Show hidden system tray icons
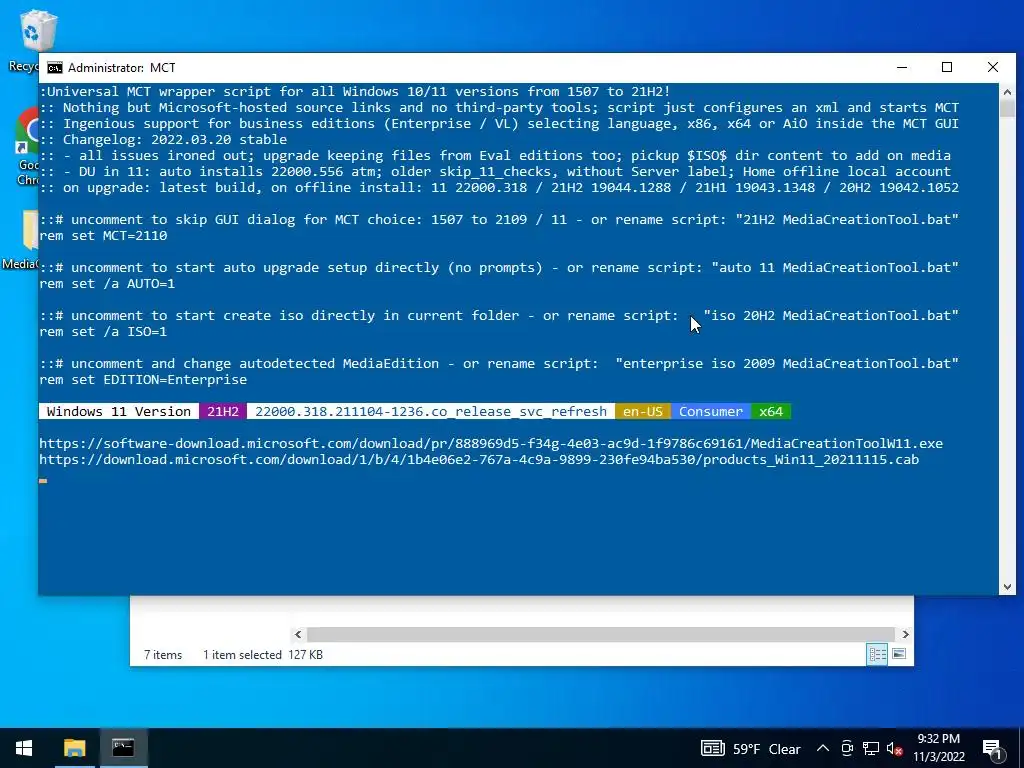 point(823,748)
